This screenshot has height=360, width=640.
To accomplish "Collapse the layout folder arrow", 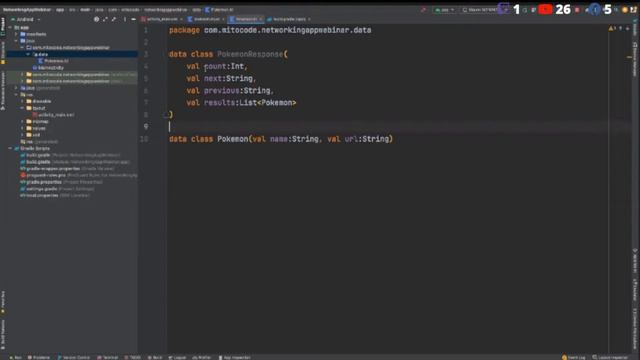I will [x=22, y=108].
